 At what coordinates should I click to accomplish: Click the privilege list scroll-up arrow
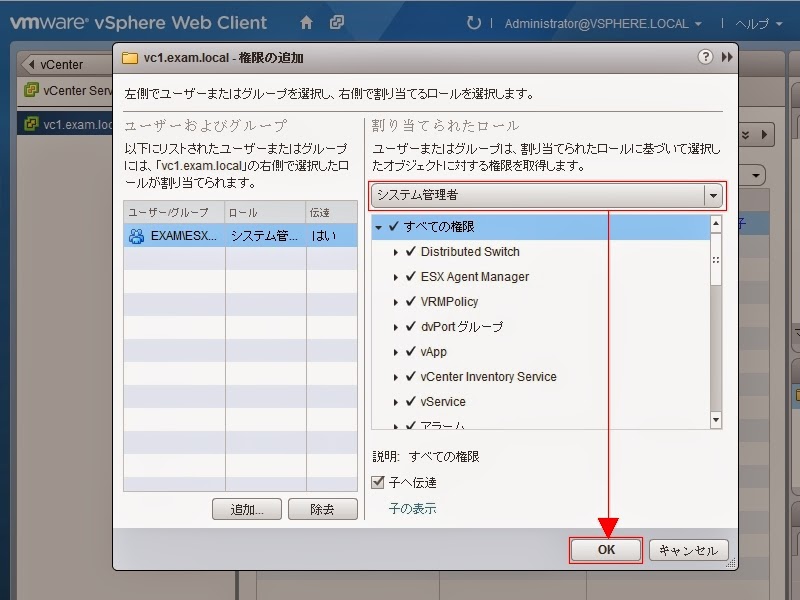(715, 223)
